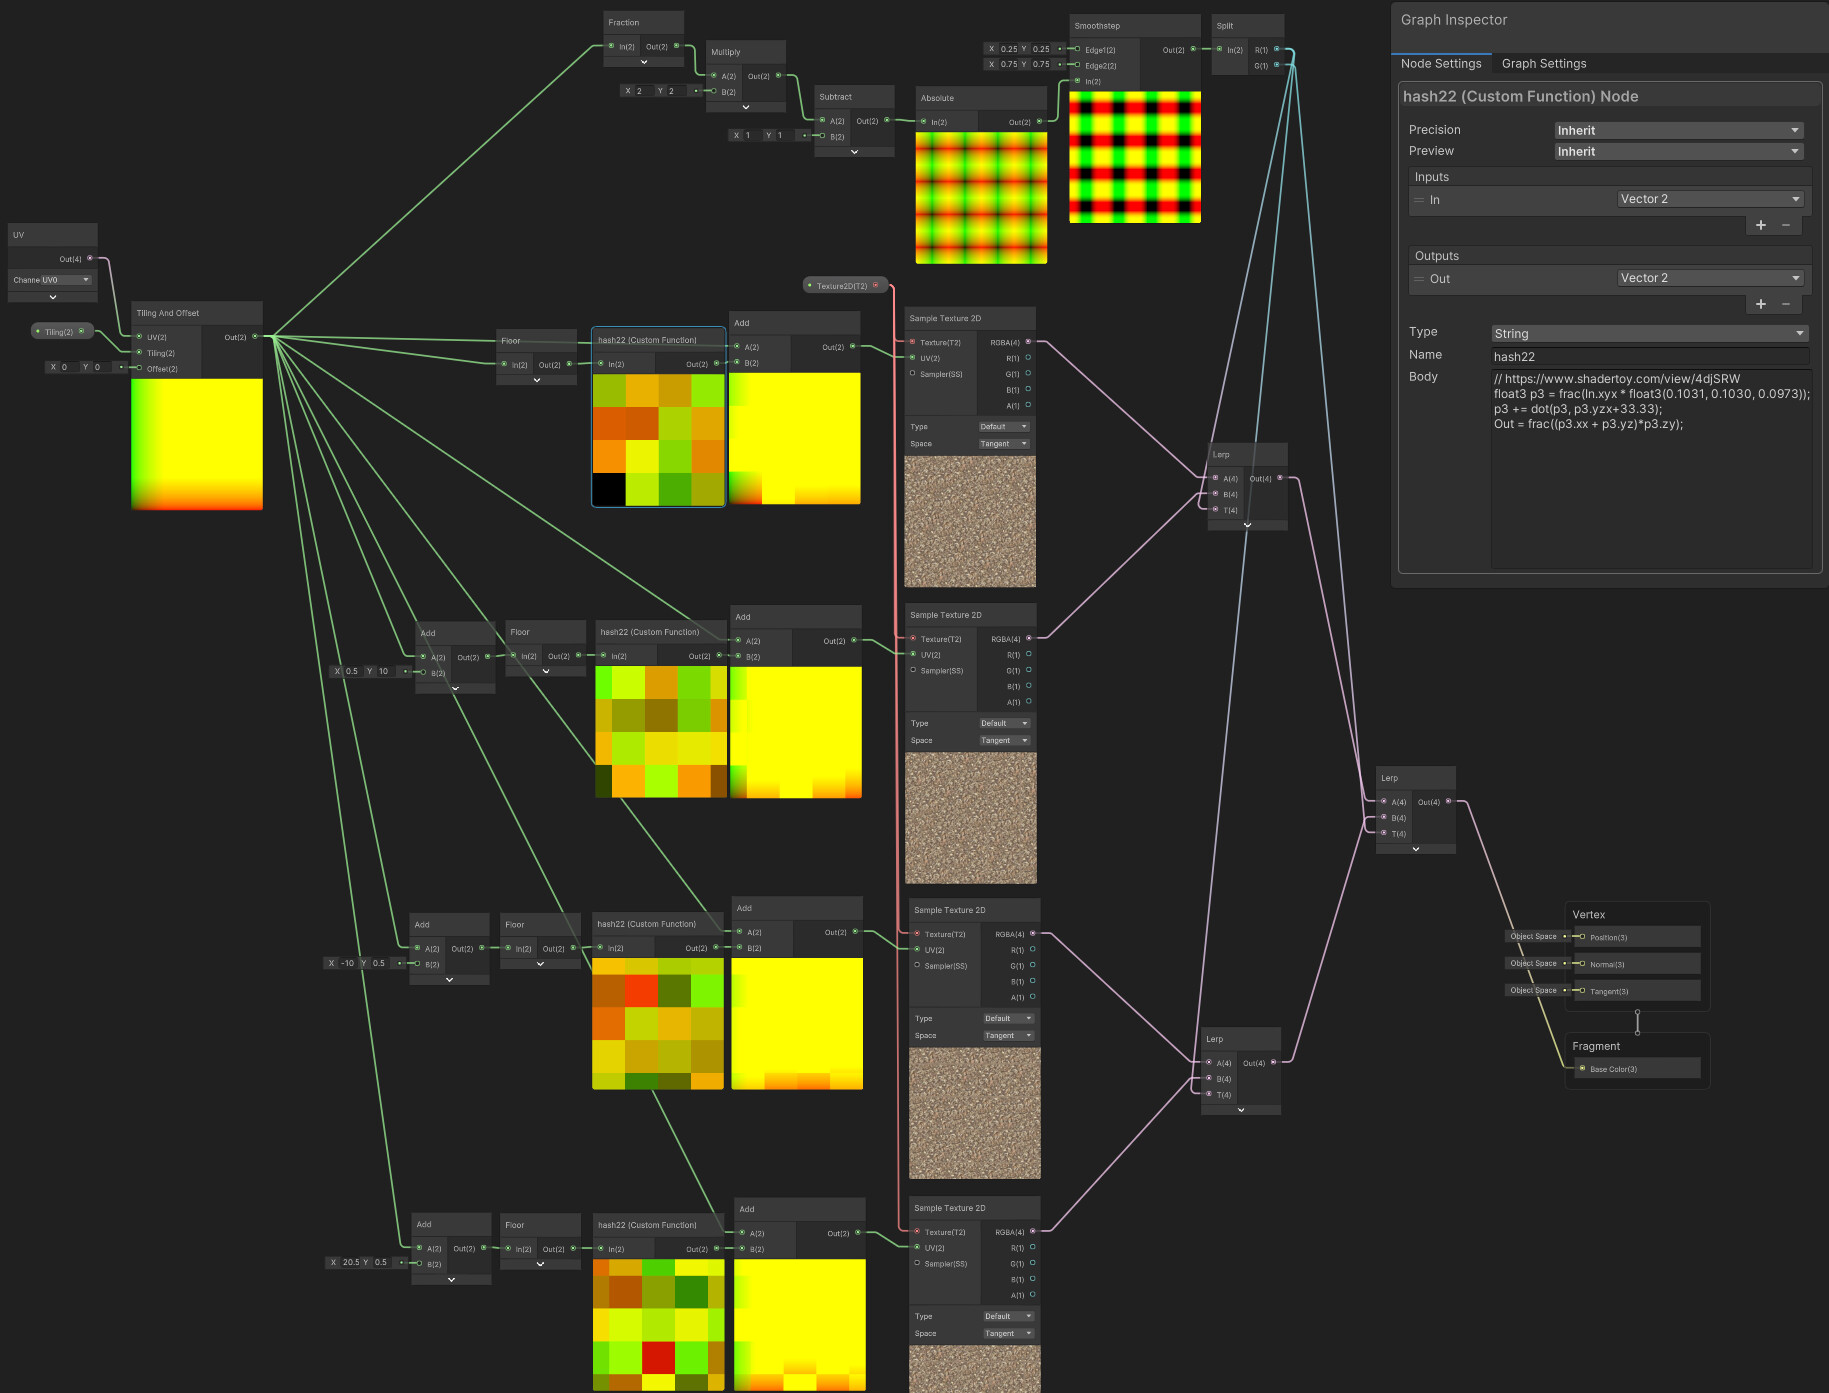Image resolution: width=1829 pixels, height=1393 pixels.
Task: Click the R(1) output port on the Split node
Action: (1275, 49)
